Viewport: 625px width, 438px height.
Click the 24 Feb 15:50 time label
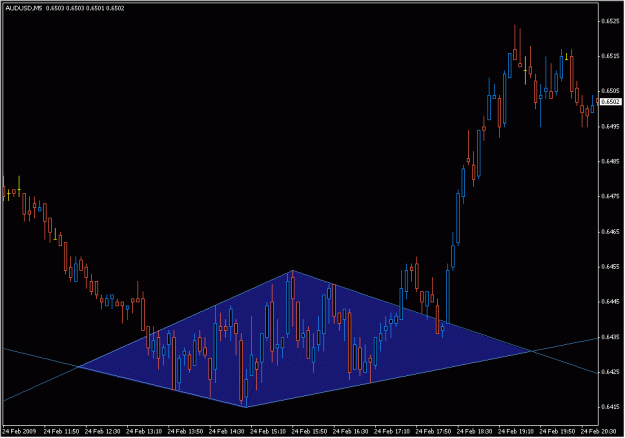pos(309,432)
